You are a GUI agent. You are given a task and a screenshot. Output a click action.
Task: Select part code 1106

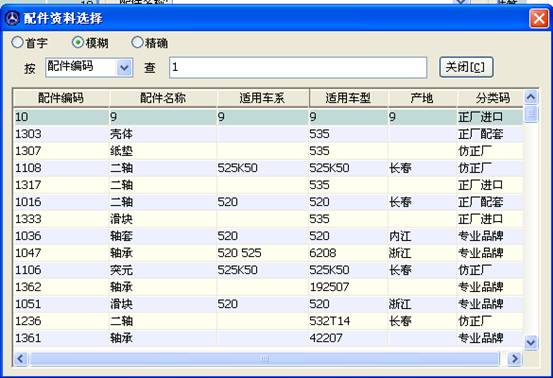click(x=28, y=270)
